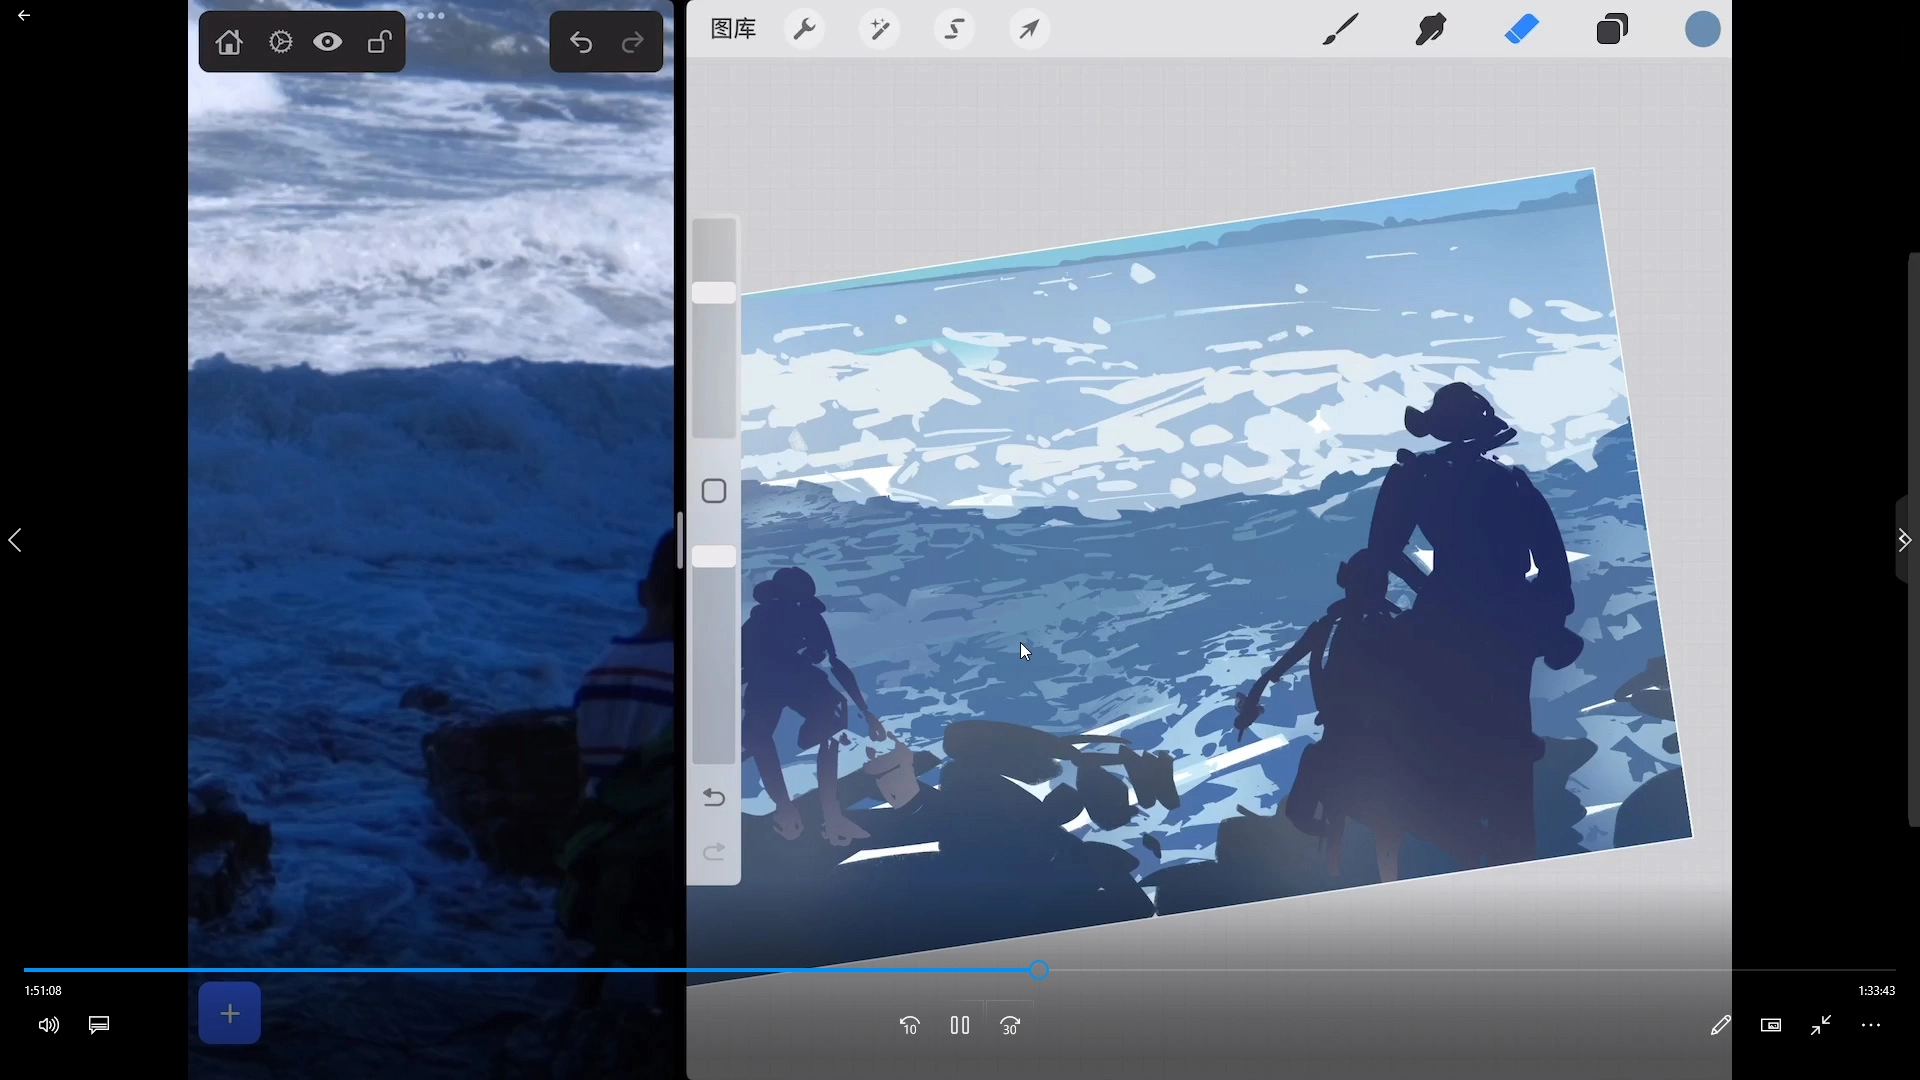Toggle the padlock lock icon
The image size is (1920, 1080).
[379, 43]
